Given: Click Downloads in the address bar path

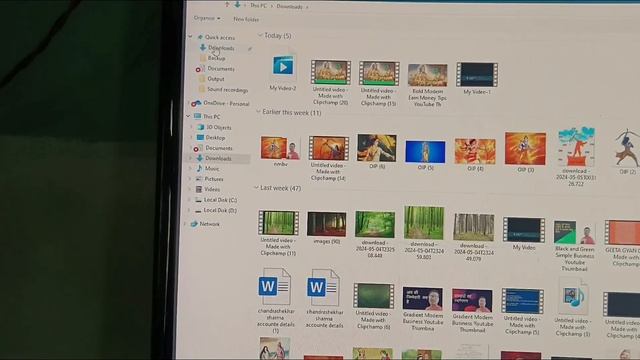Looking at the screenshot, I should 289,7.
